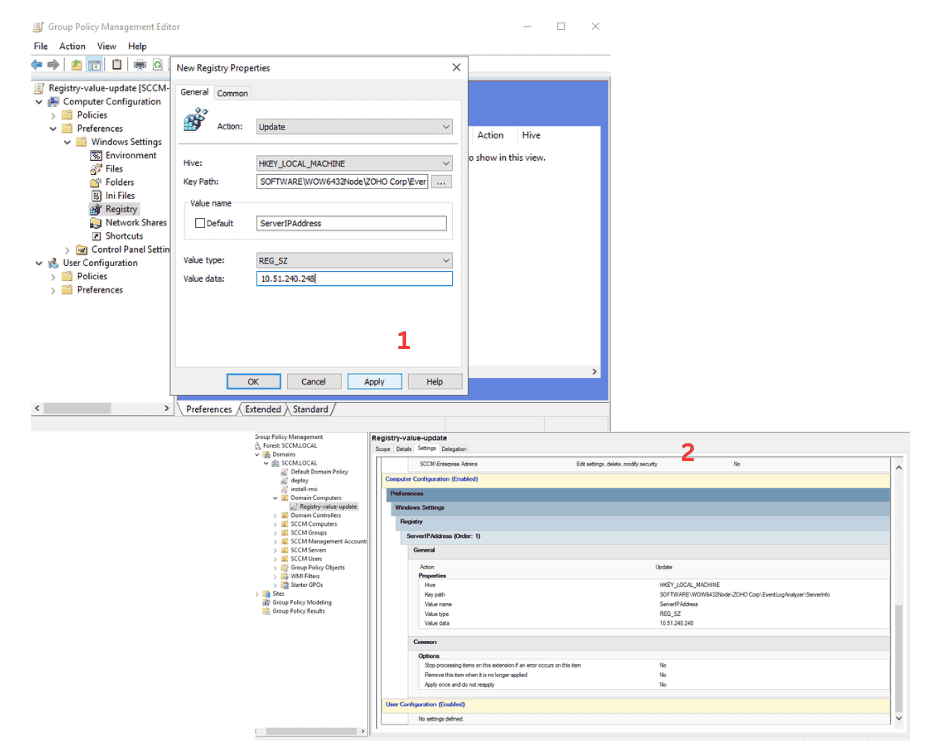Click the Refresh toolbar icon

click(x=158, y=64)
